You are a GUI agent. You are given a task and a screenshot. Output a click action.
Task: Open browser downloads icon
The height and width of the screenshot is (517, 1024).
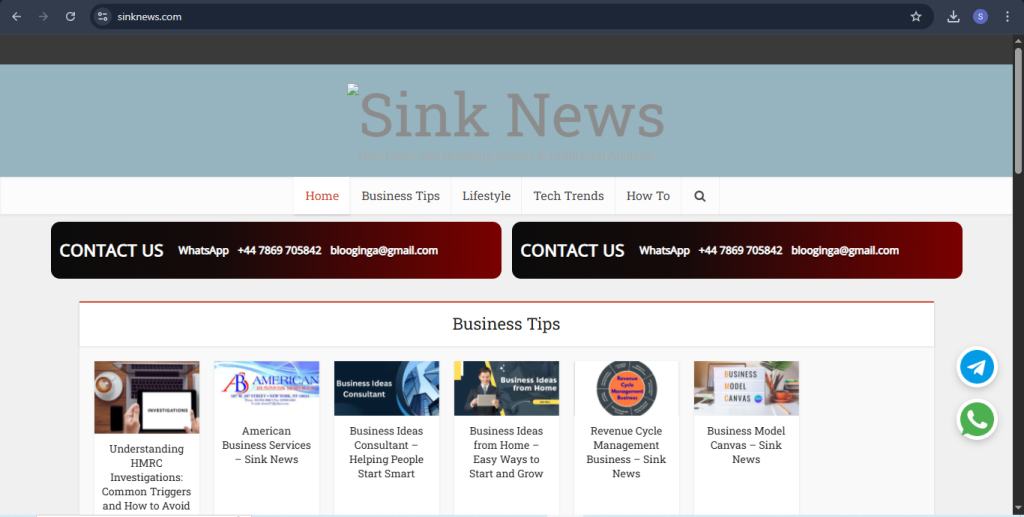(x=953, y=16)
